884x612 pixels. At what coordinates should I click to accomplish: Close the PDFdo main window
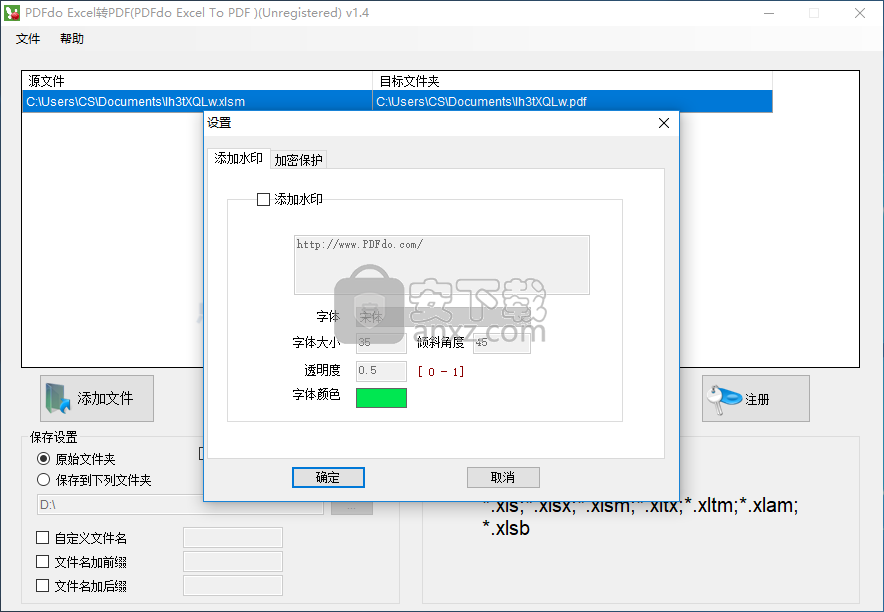coord(860,13)
